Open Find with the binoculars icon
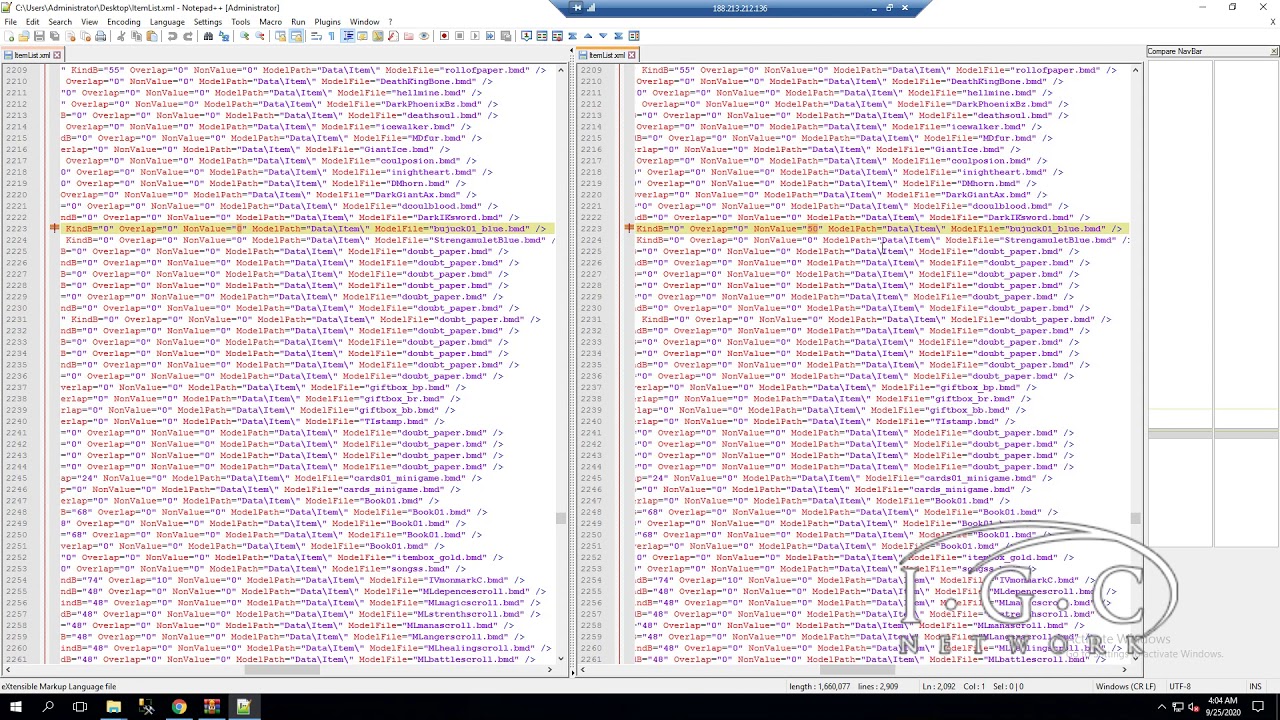 (208, 36)
